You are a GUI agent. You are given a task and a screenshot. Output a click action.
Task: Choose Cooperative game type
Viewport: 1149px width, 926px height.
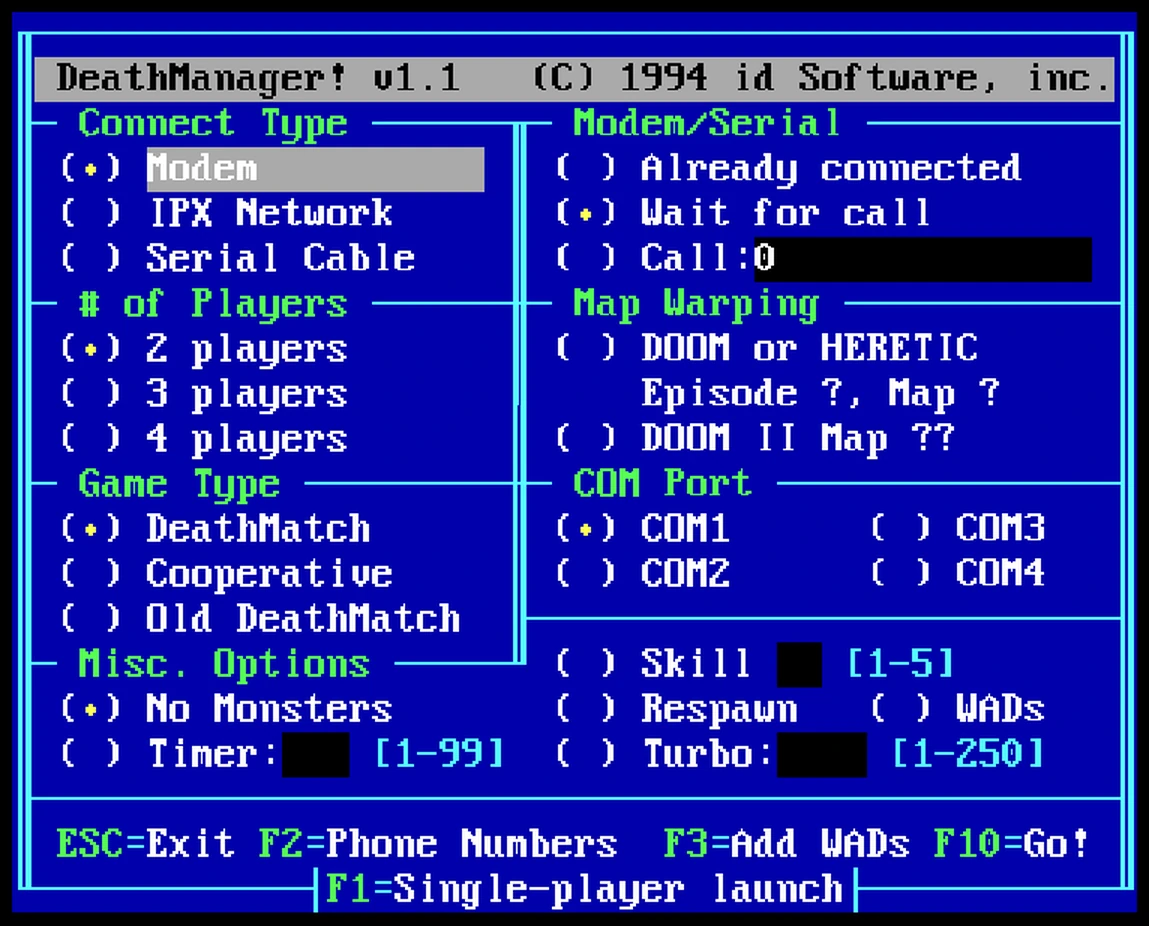coord(227,574)
